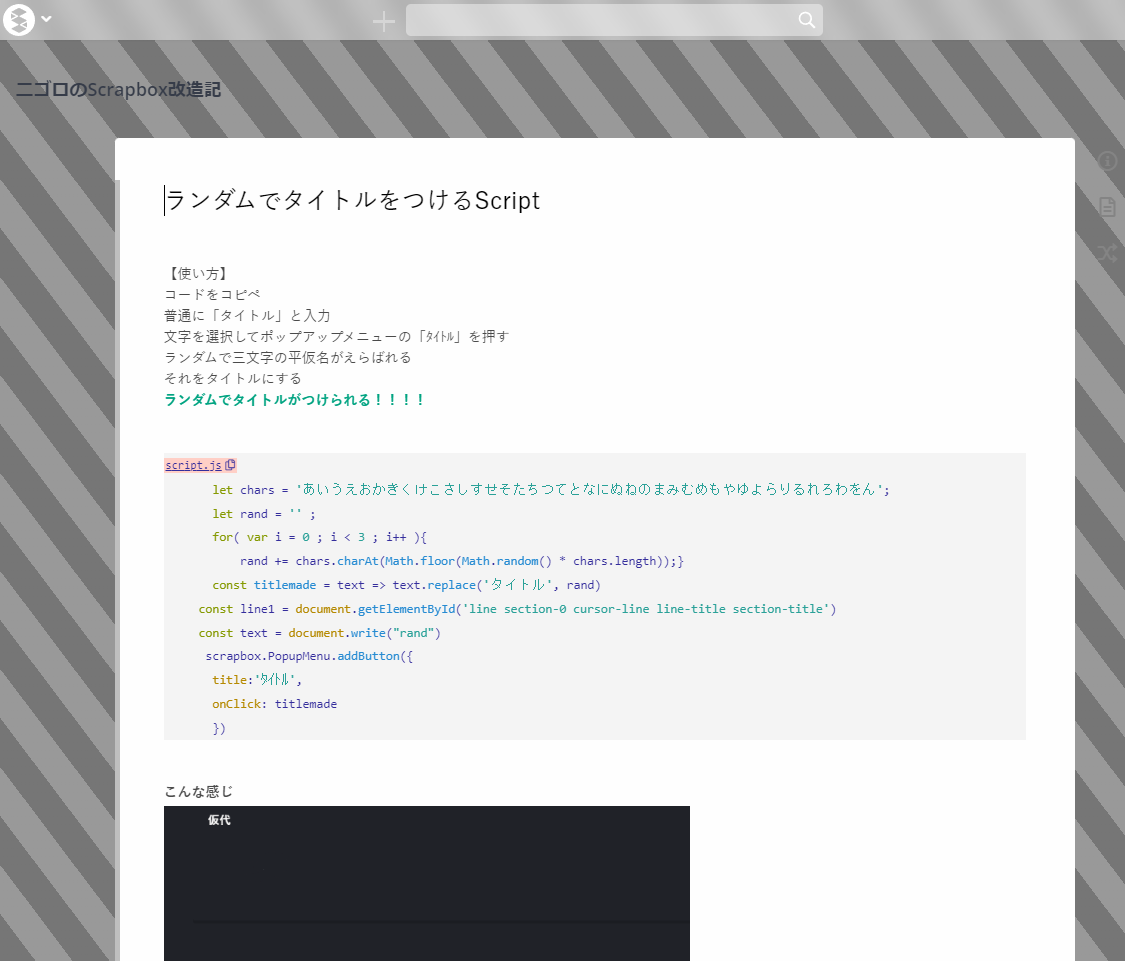The height and width of the screenshot is (961, 1125).
Task: Click the document.write code line
Action: point(319,633)
